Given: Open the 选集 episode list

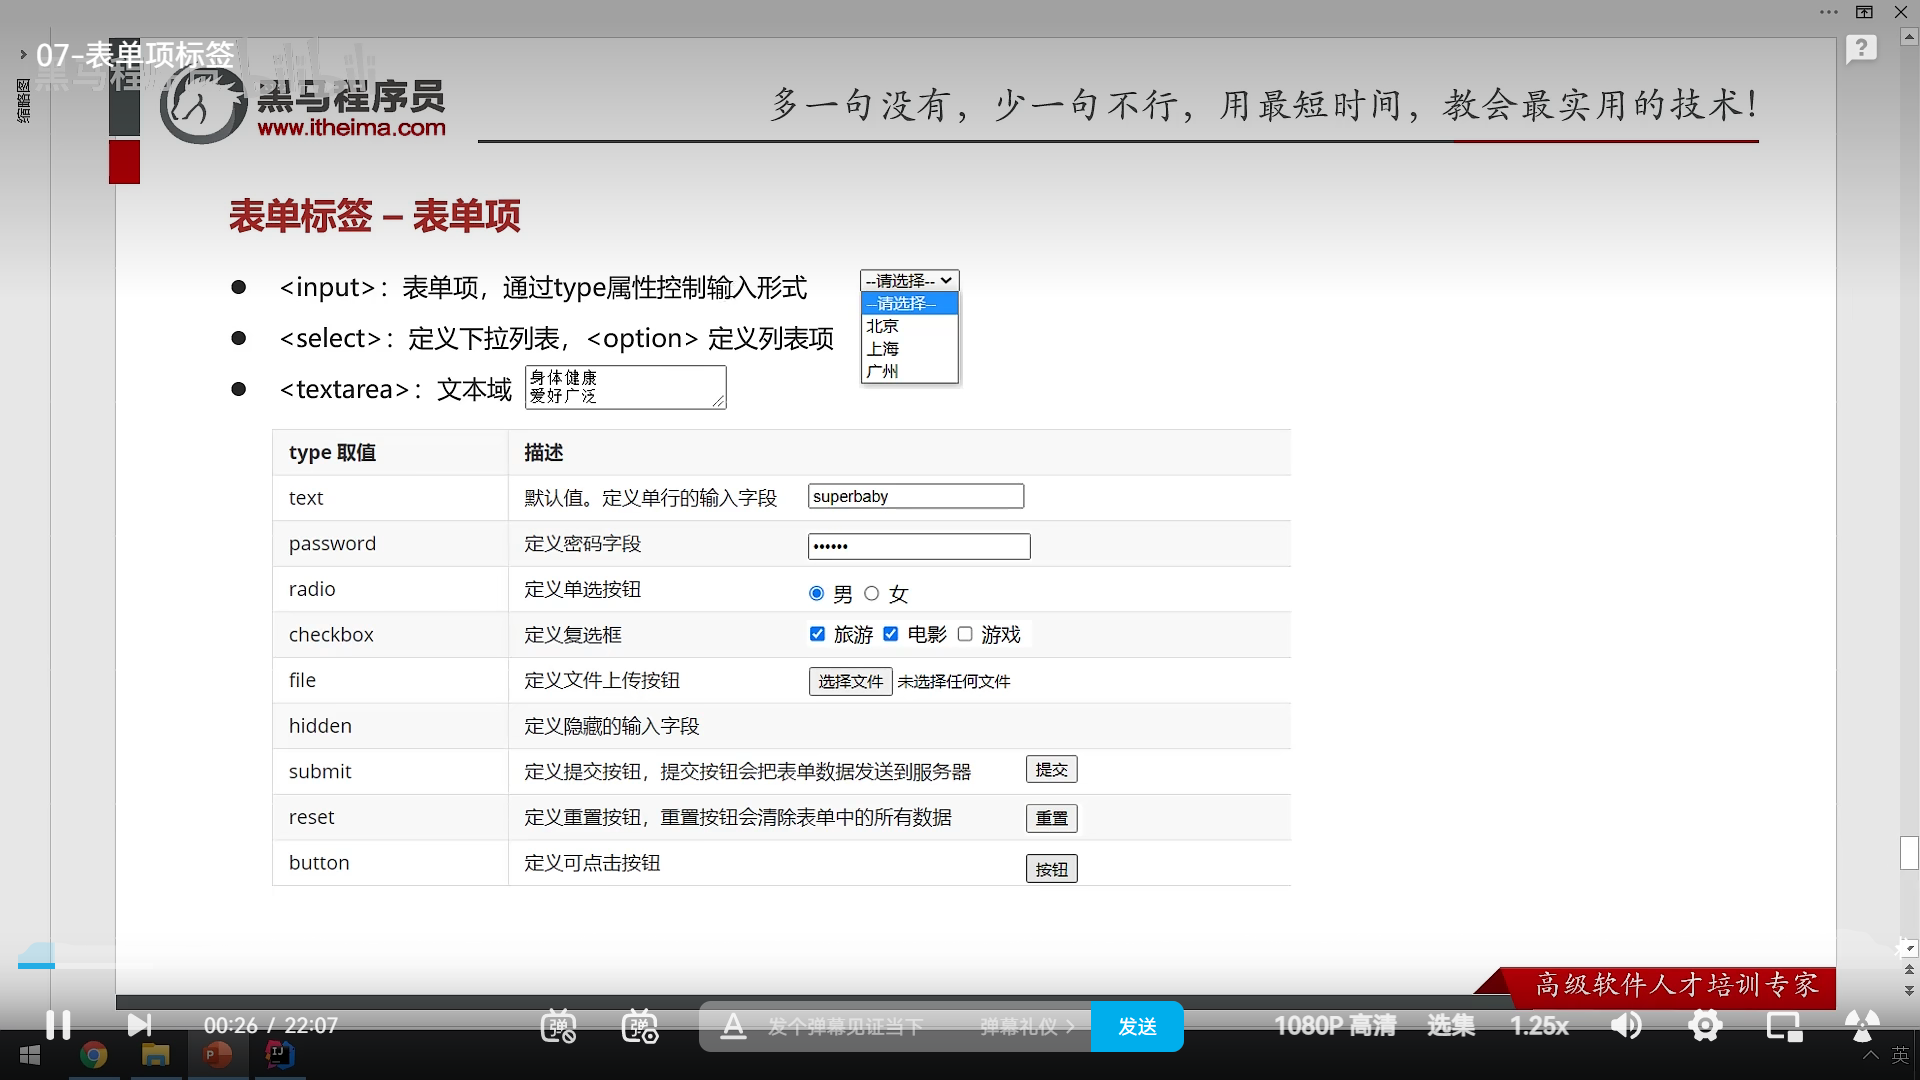Looking at the screenshot, I should pyautogui.click(x=1450, y=1026).
